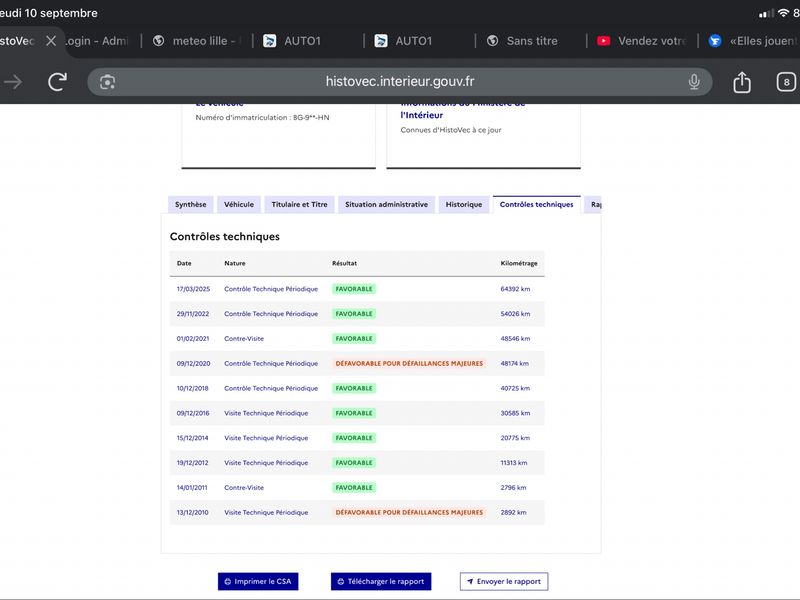Close the HistoVec browser tab

51,41
